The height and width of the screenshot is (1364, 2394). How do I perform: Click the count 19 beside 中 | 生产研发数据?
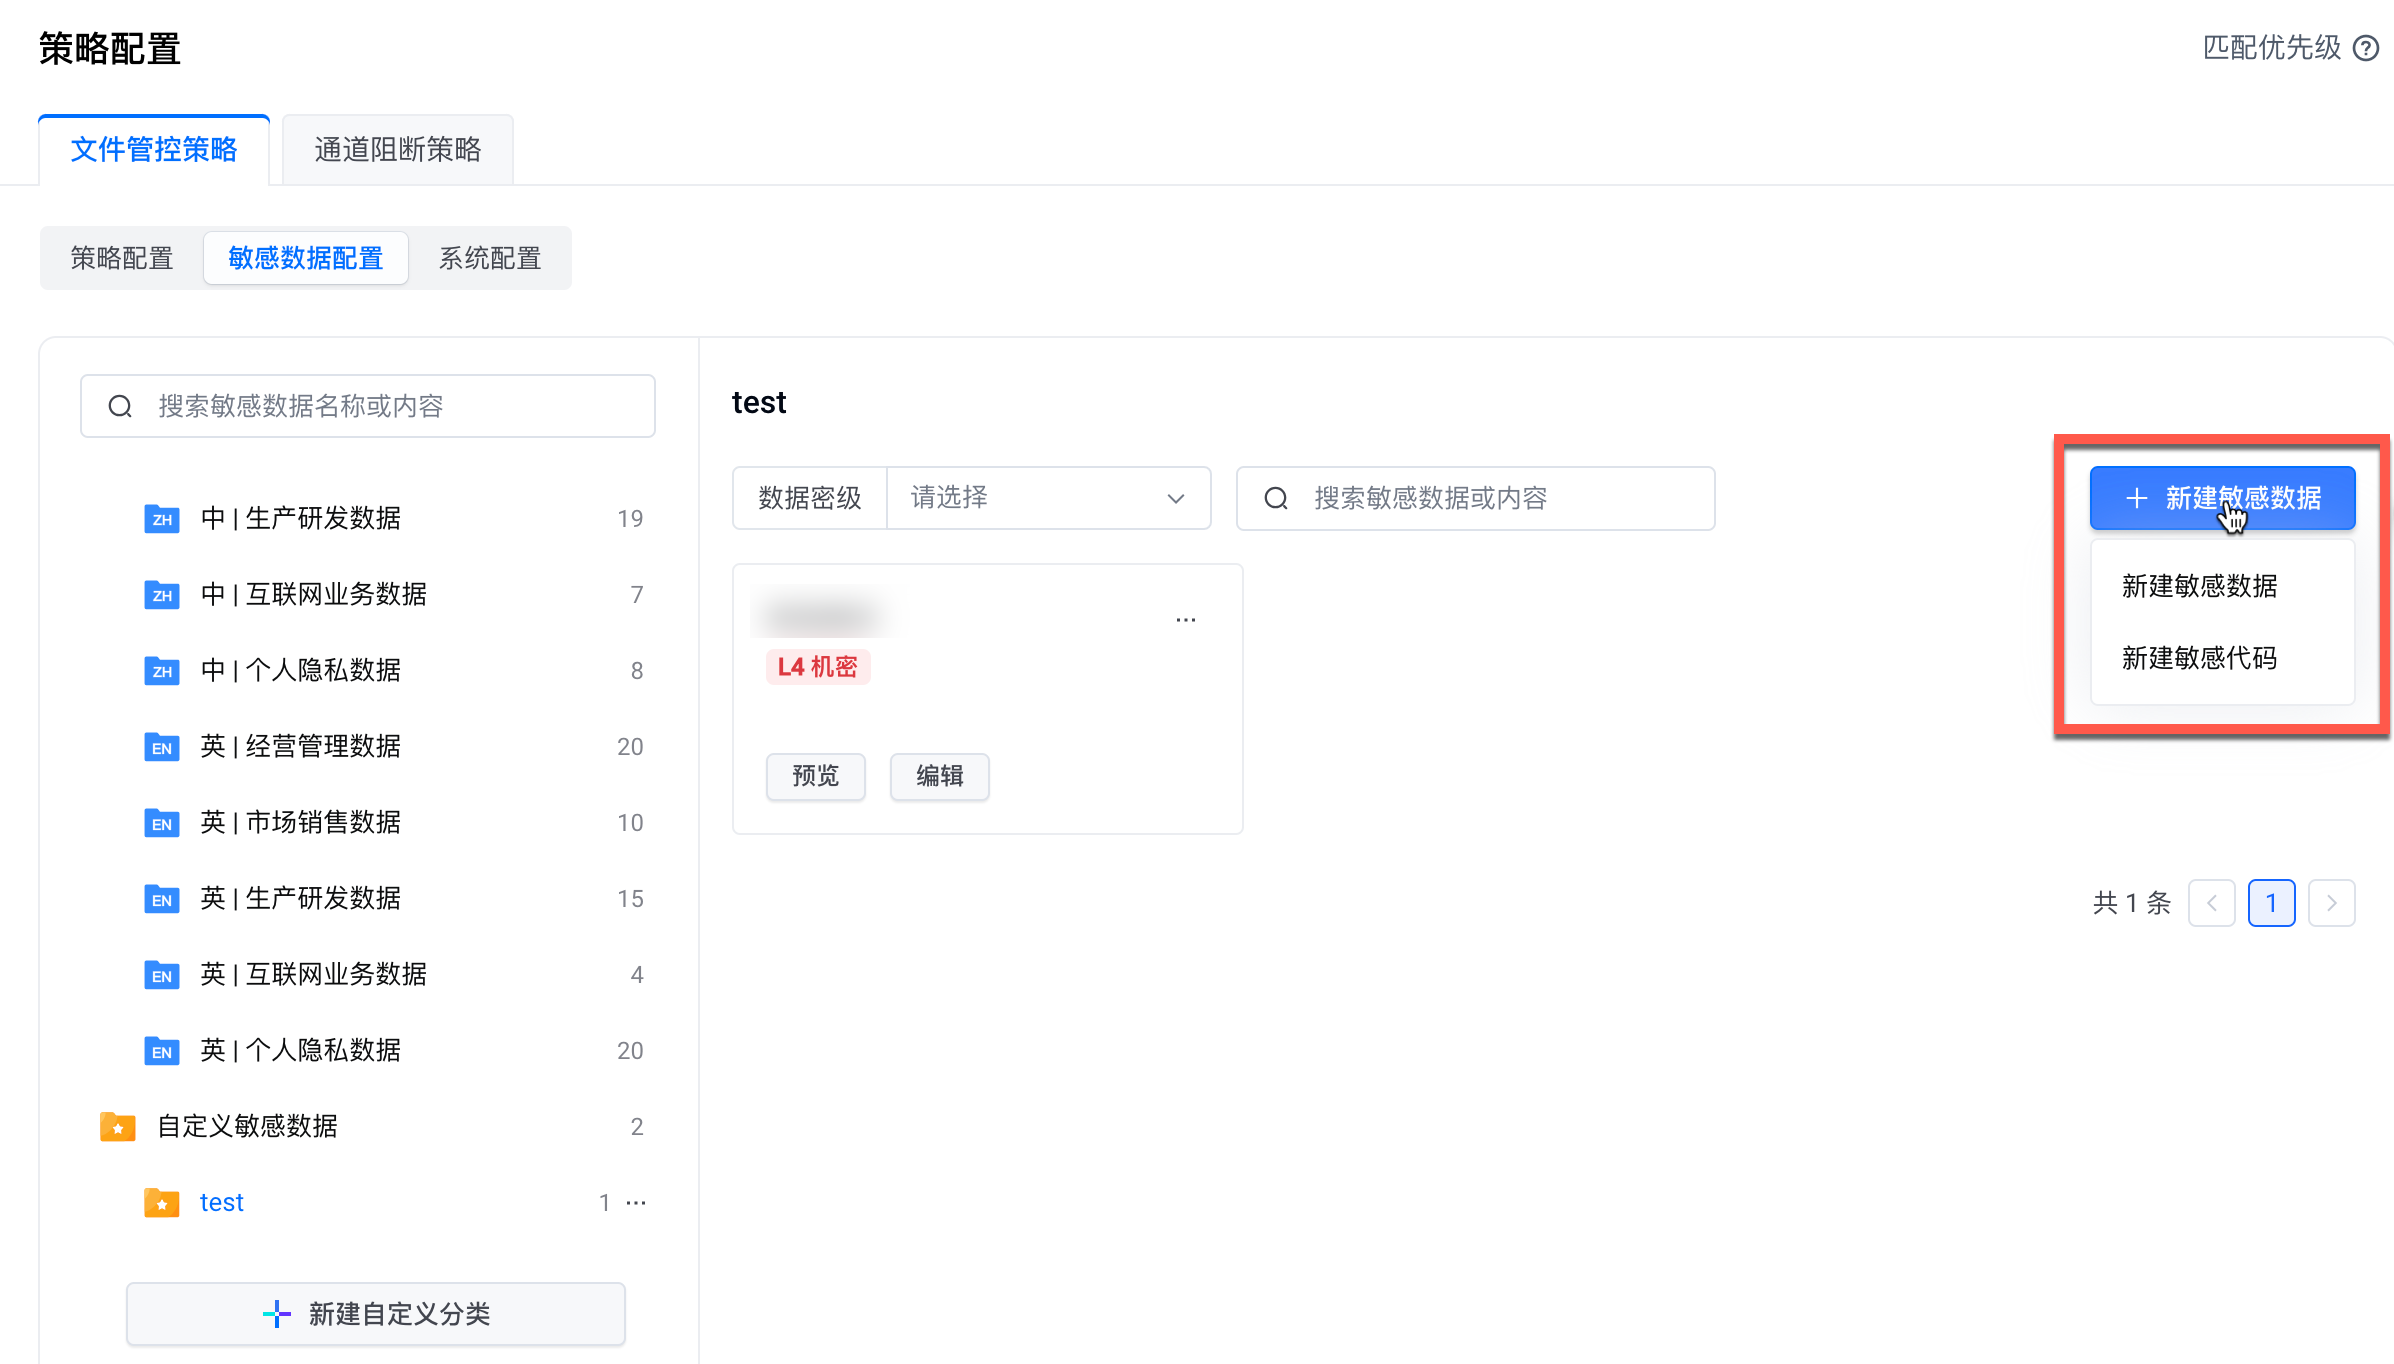(630, 518)
